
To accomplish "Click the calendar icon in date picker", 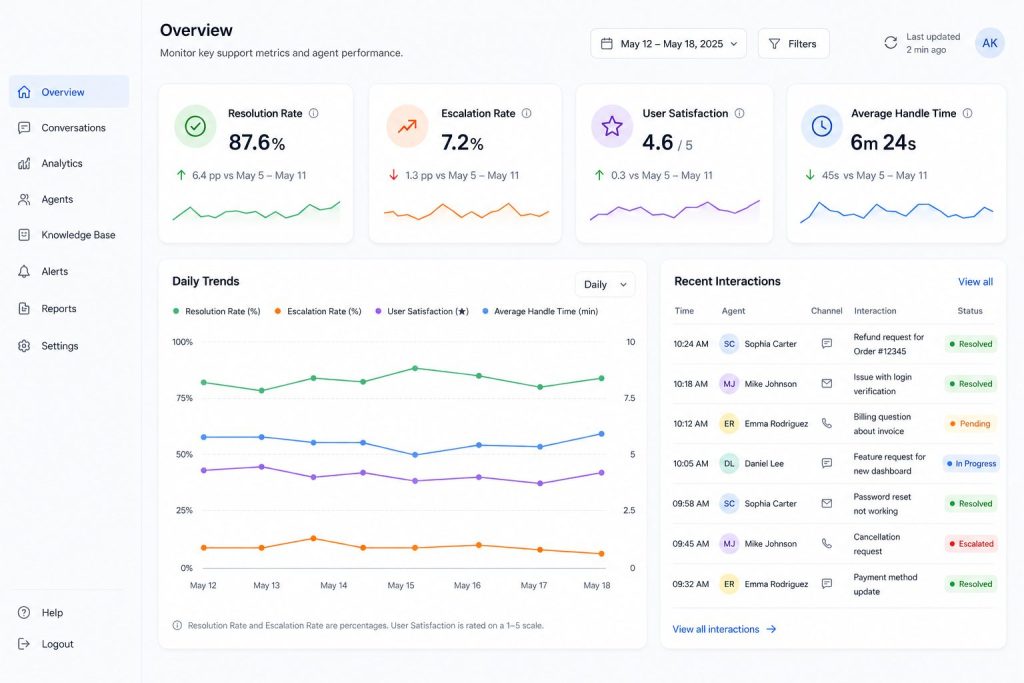I will coord(607,44).
